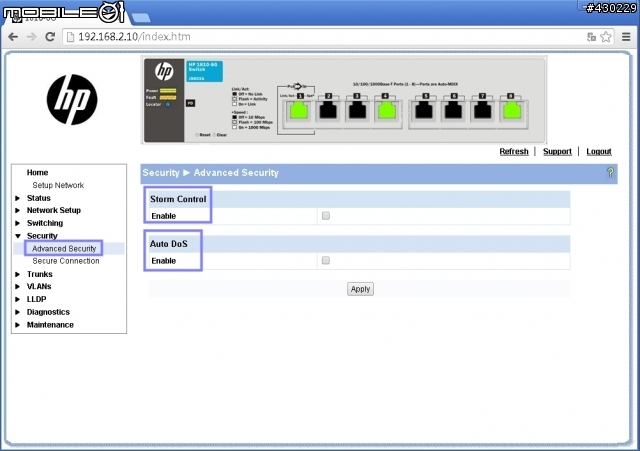This screenshot has width=640, height=451.
Task: Select Secure Connection in sidebar
Action: pyautogui.click(x=66, y=261)
